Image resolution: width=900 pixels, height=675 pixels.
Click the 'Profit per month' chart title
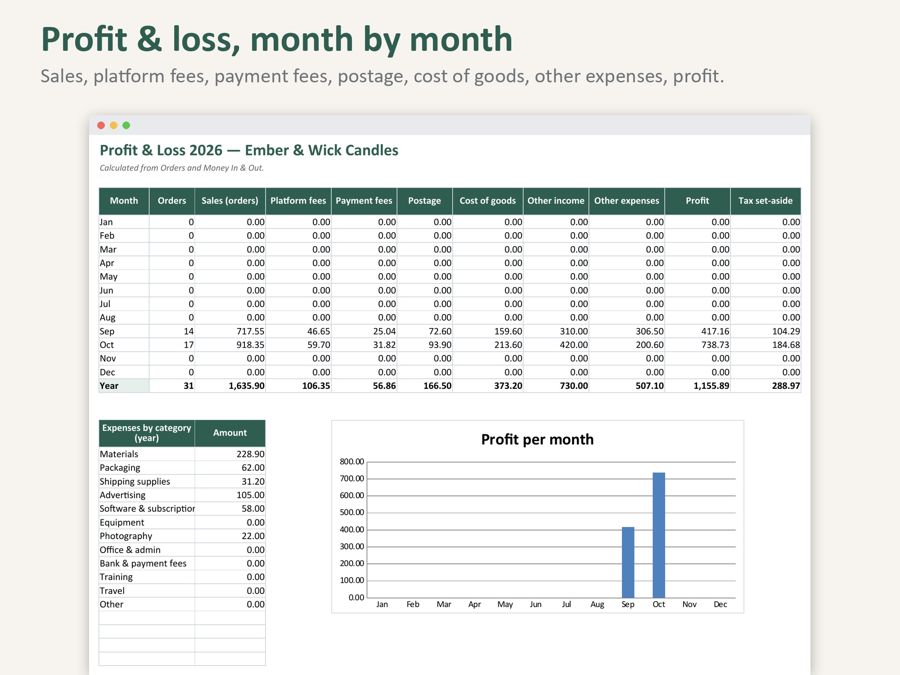[537, 440]
